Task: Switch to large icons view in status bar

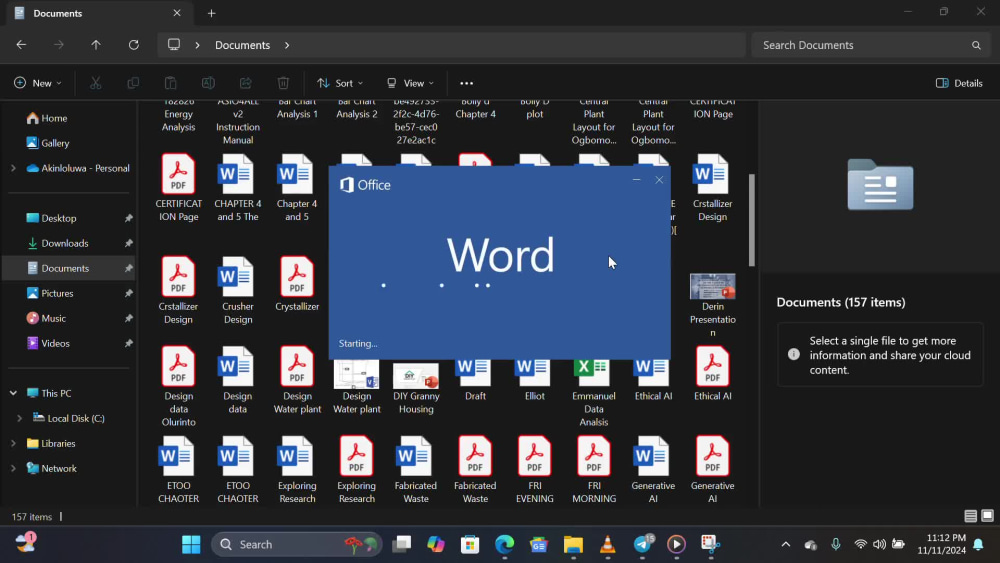Action: 987,516
